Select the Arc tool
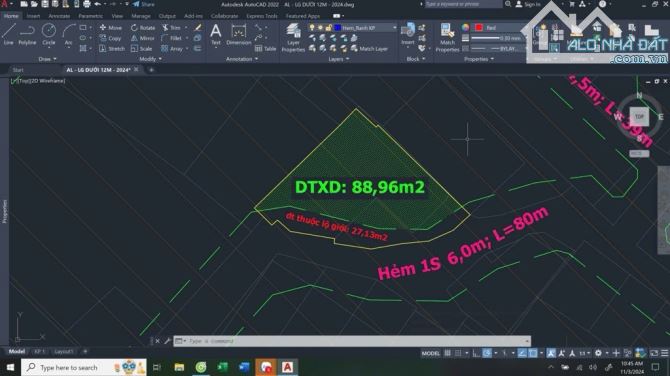Screen dimensions: 670x376 (x=68, y=34)
